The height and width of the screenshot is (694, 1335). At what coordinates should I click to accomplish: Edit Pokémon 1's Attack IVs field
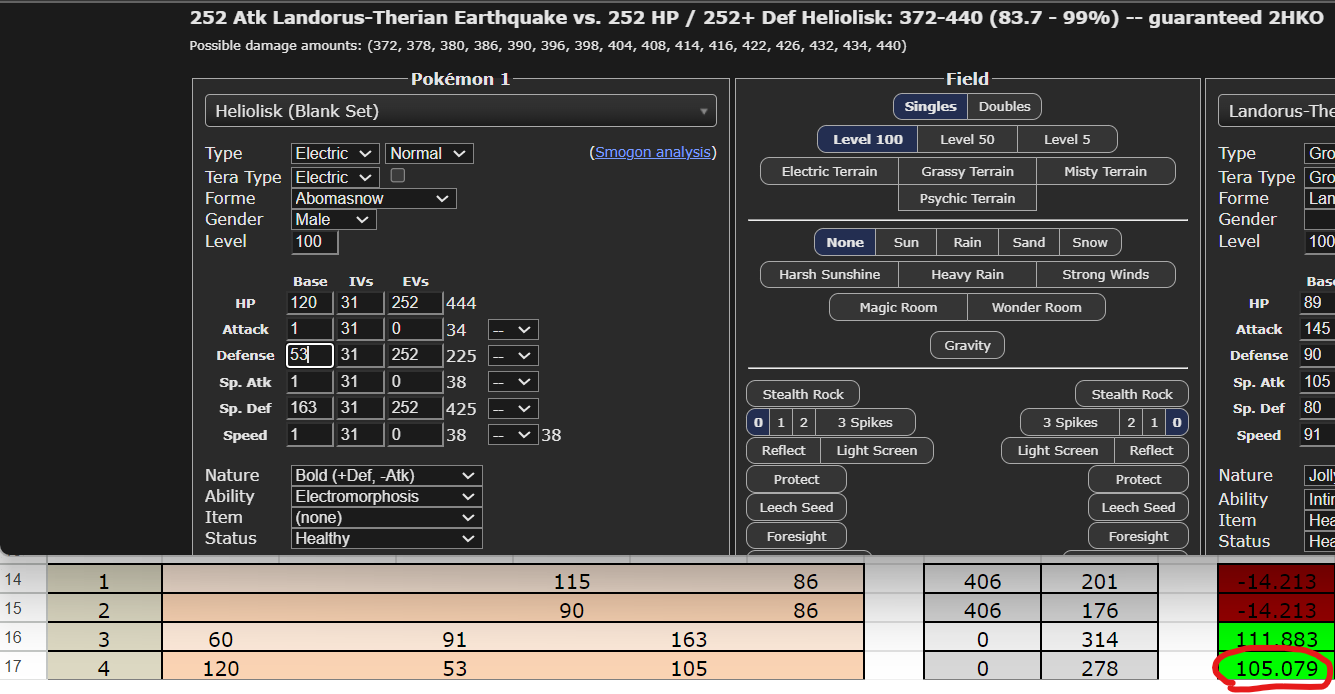tap(360, 329)
